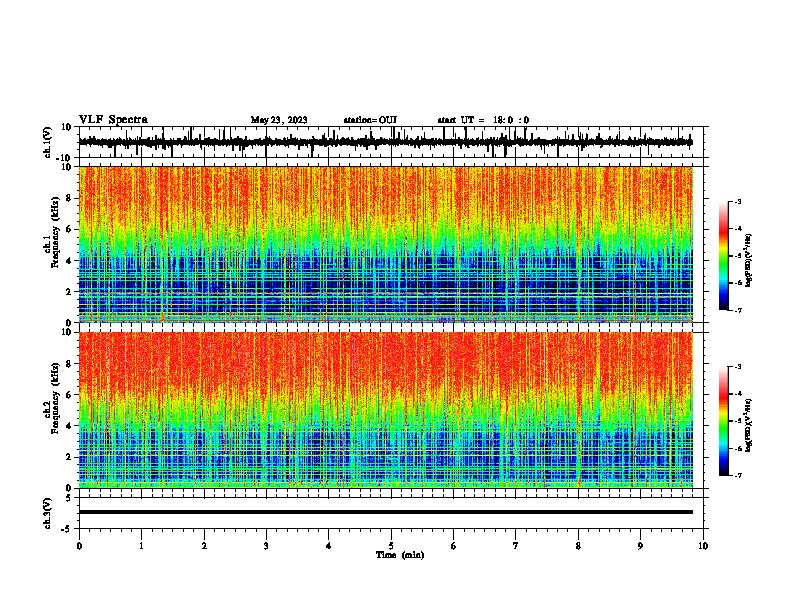Viewport: 792px width, 612px height.
Task: Click the ch.2 spectrogram color scale bar
Action: [723, 421]
